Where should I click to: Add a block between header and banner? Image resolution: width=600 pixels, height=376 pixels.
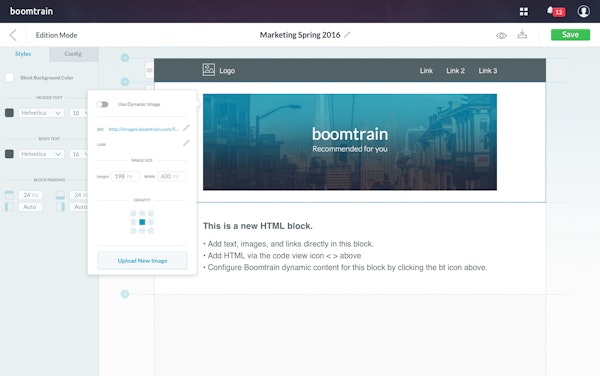[x=125, y=82]
